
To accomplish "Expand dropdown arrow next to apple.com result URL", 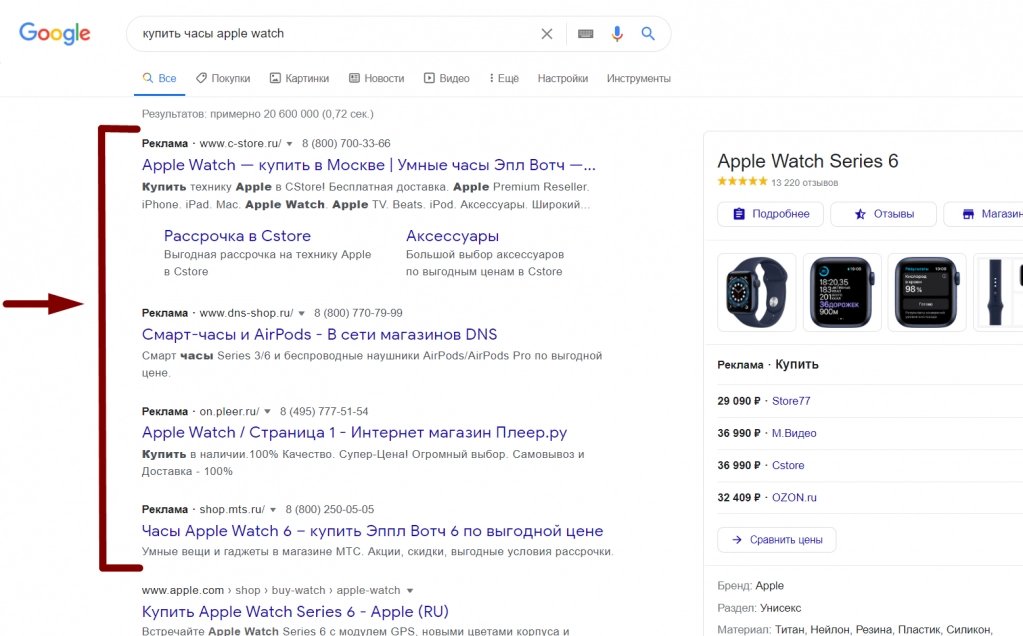I will tap(410, 591).
